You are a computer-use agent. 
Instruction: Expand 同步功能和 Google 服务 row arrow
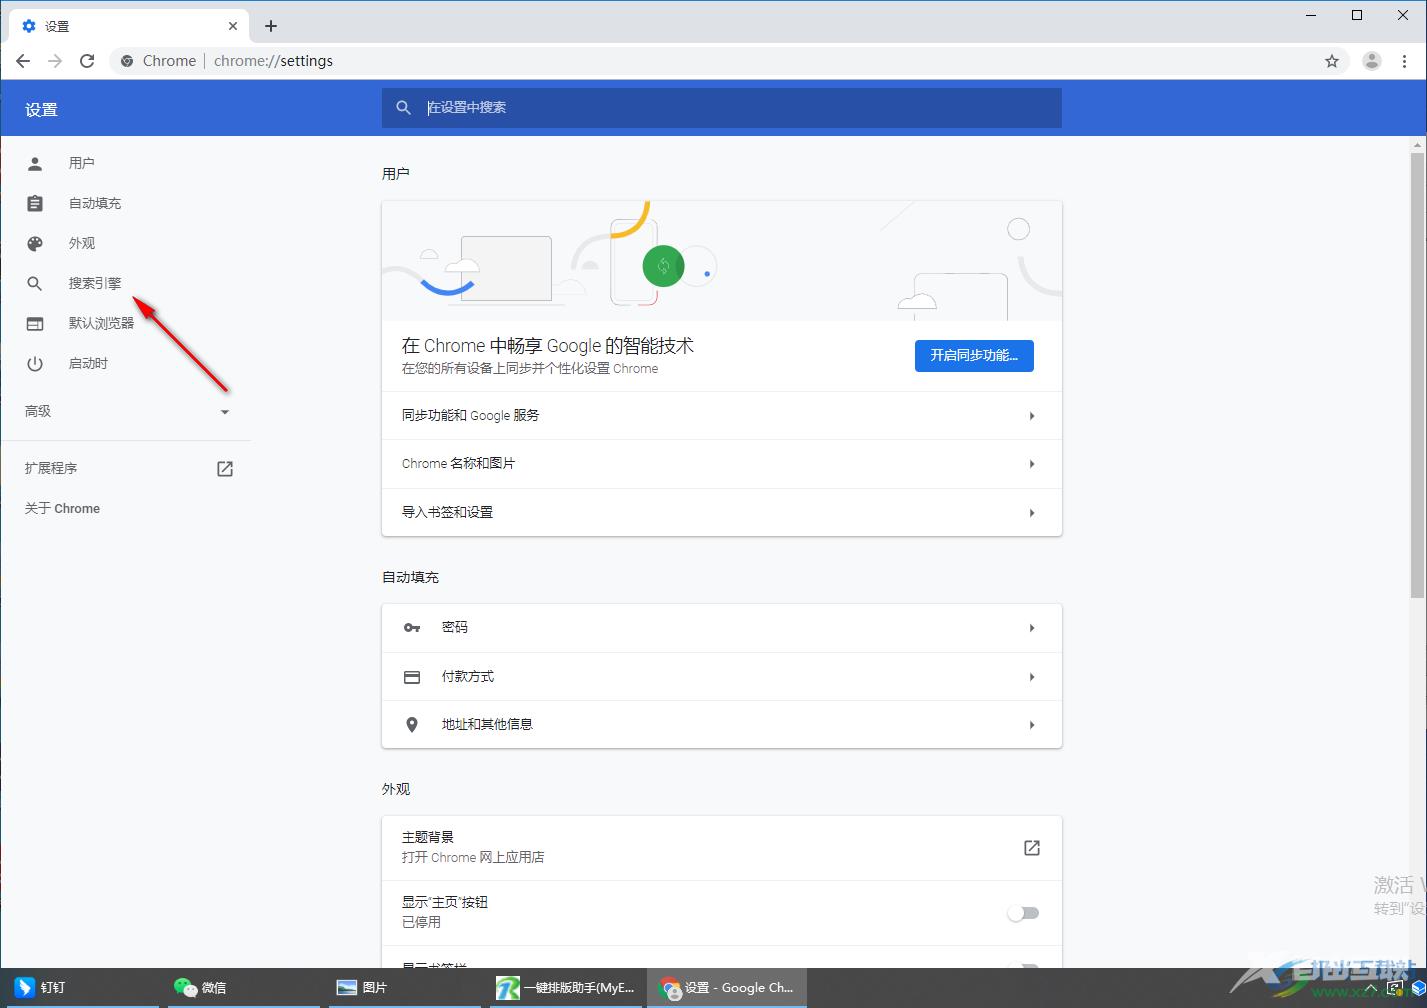point(1032,416)
